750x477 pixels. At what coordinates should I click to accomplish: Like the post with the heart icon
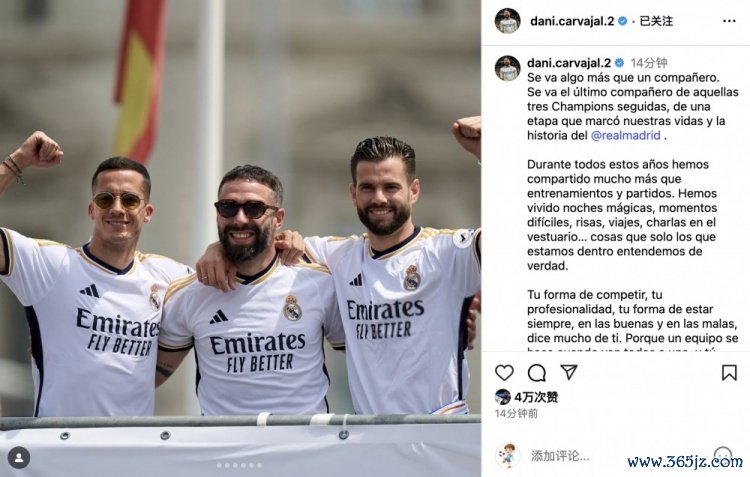(x=504, y=372)
